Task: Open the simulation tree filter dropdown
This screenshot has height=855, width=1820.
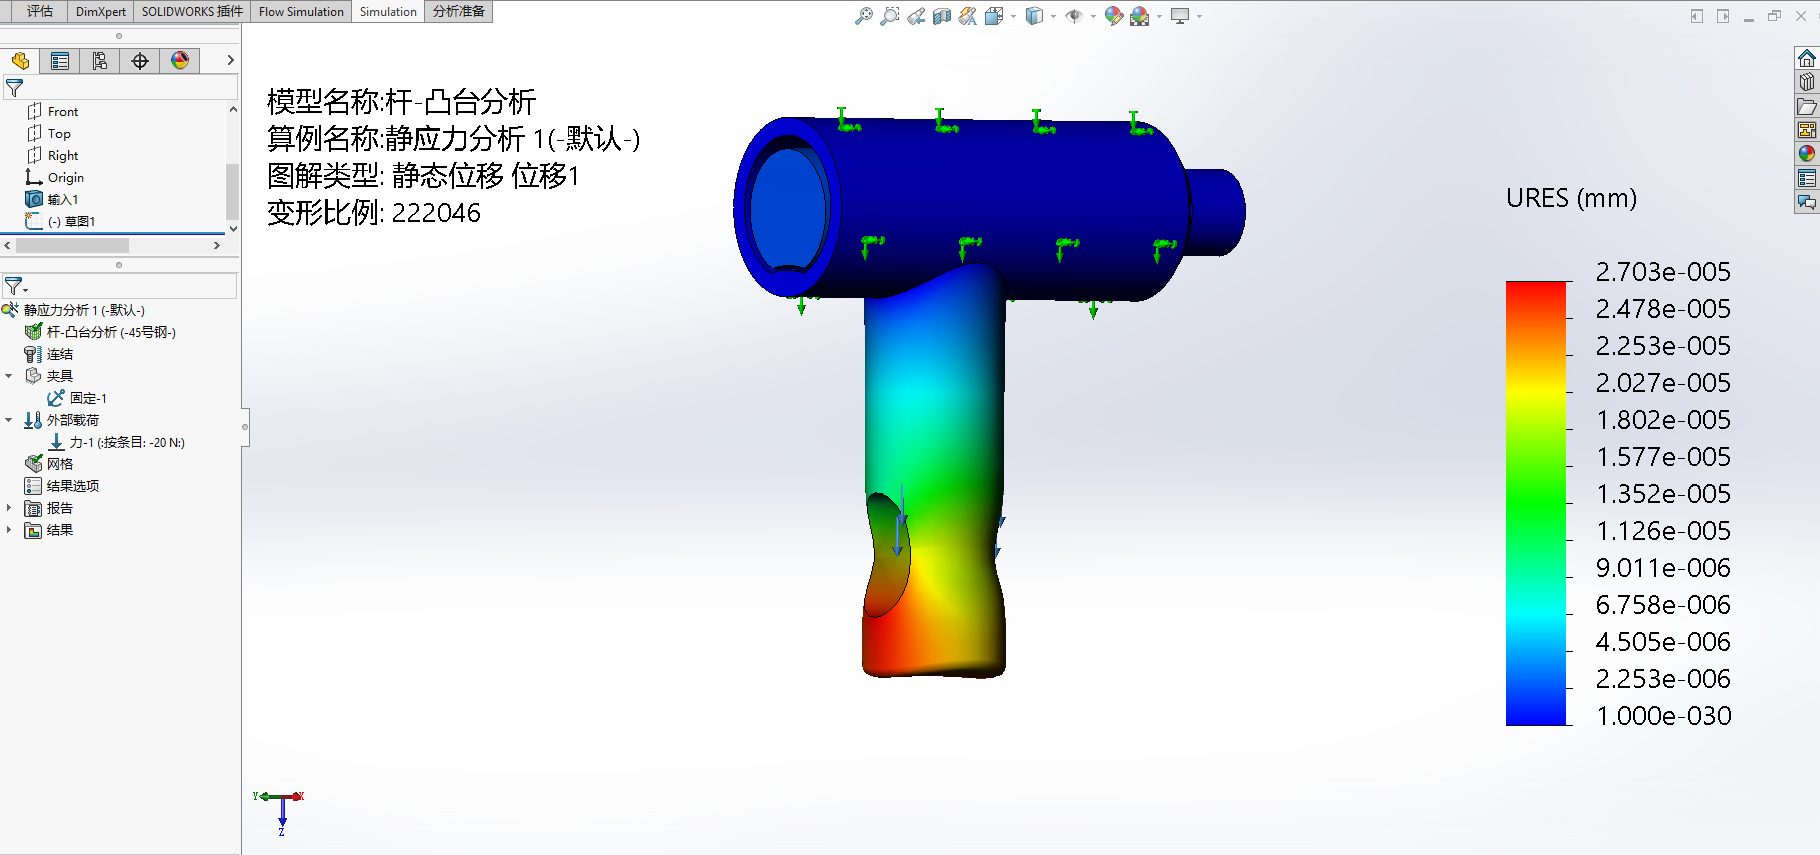Action: pyautogui.click(x=16, y=286)
